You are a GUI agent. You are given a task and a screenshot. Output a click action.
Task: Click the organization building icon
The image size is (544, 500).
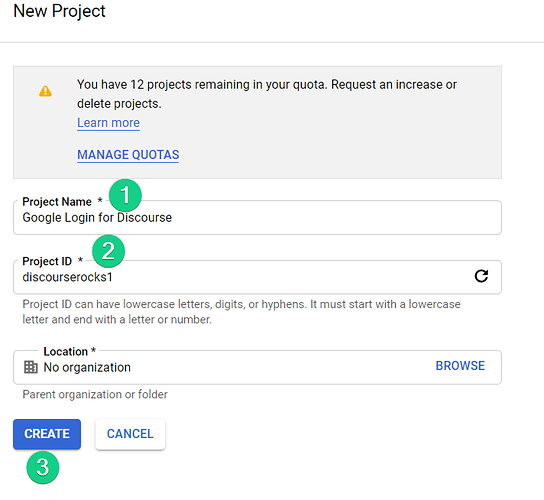pyautogui.click(x=31, y=367)
